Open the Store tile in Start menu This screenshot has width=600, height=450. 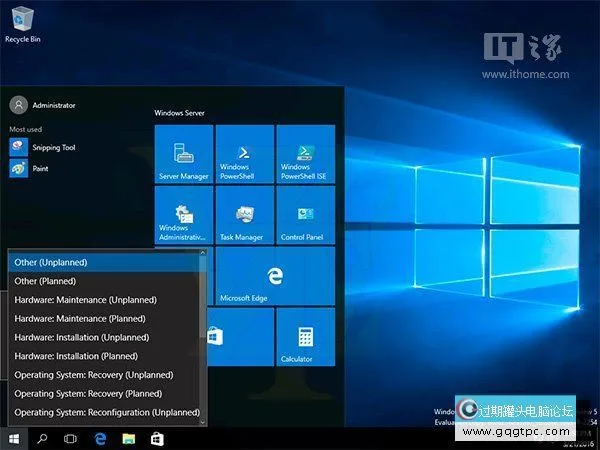pyautogui.click(x=244, y=337)
